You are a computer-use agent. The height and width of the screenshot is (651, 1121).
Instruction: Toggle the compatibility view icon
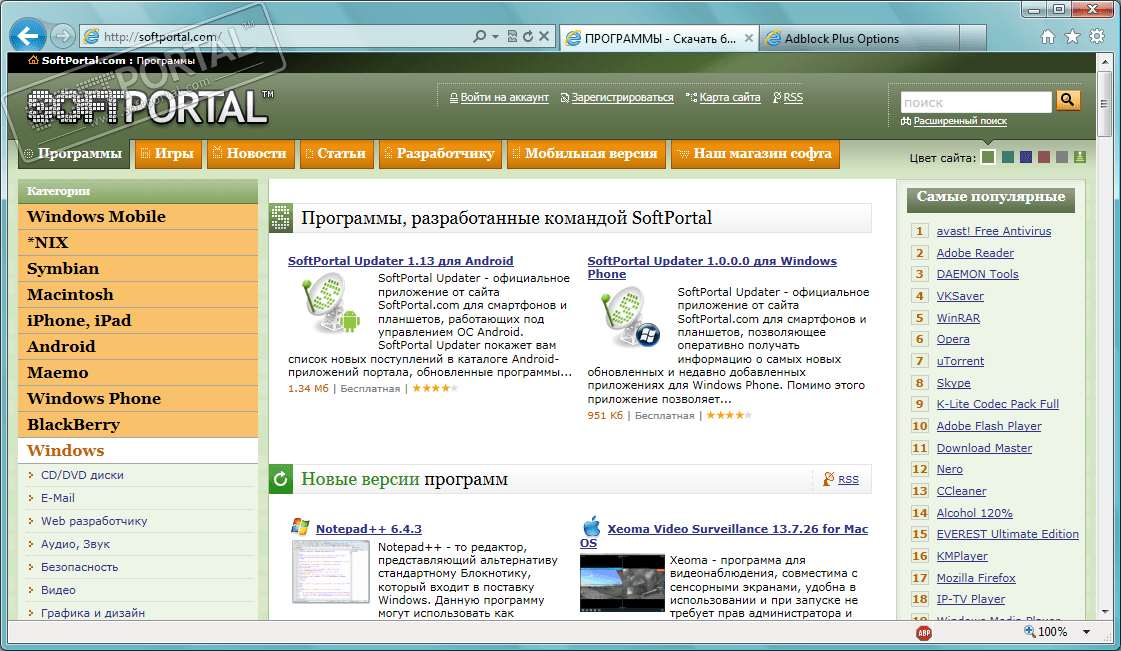coord(512,36)
